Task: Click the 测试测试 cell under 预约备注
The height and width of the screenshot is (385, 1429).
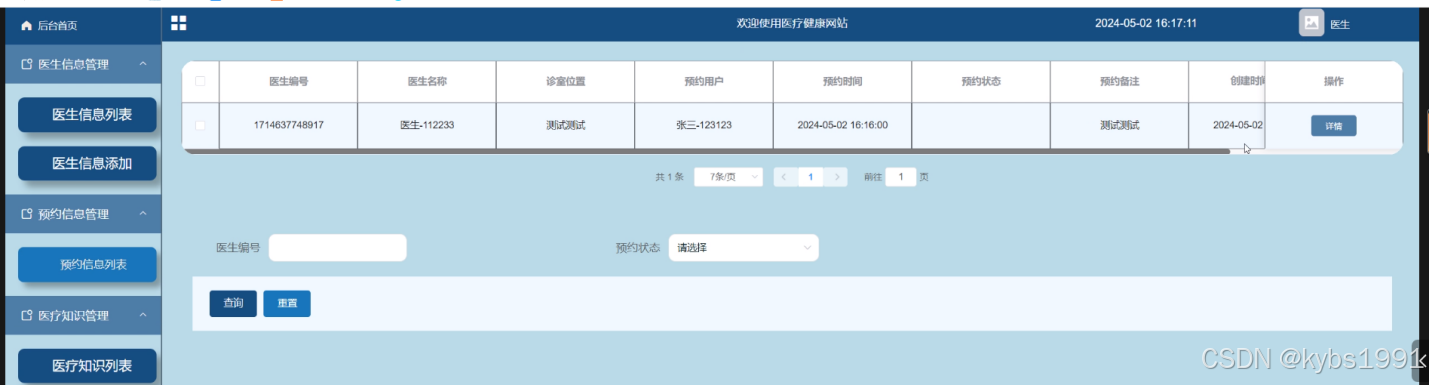Action: (x=1119, y=126)
